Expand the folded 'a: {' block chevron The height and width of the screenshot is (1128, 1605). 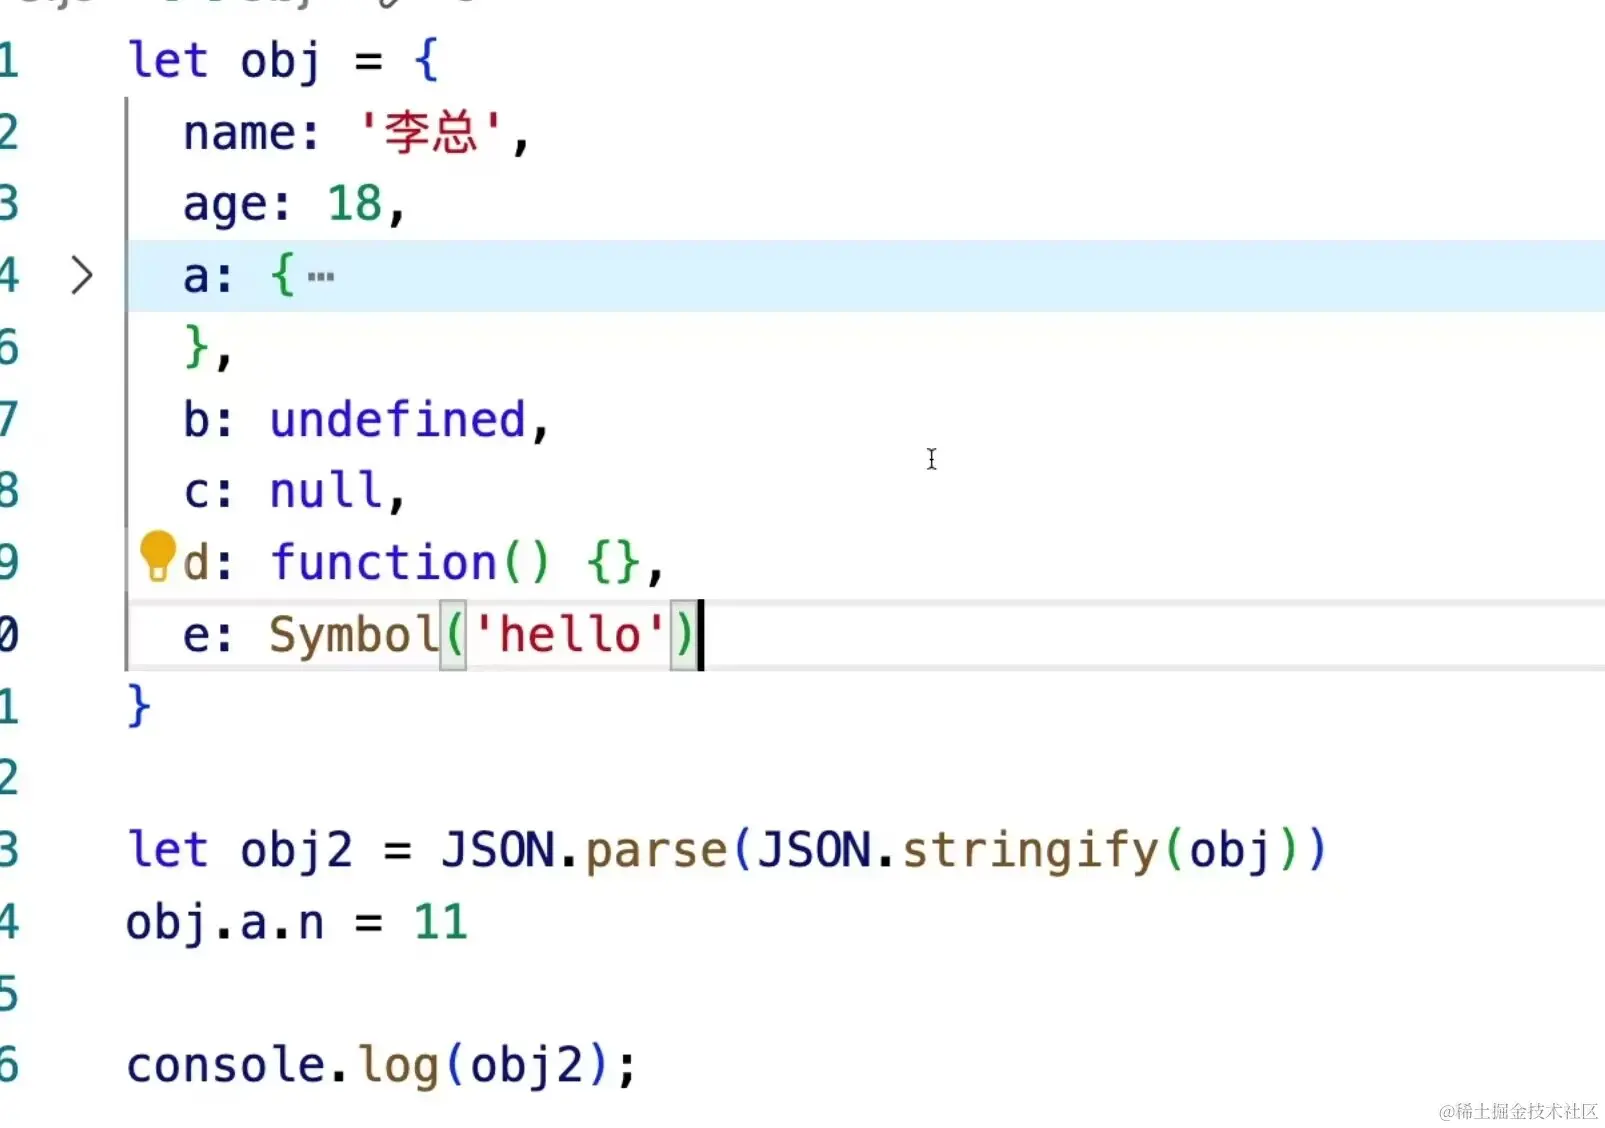[82, 275]
